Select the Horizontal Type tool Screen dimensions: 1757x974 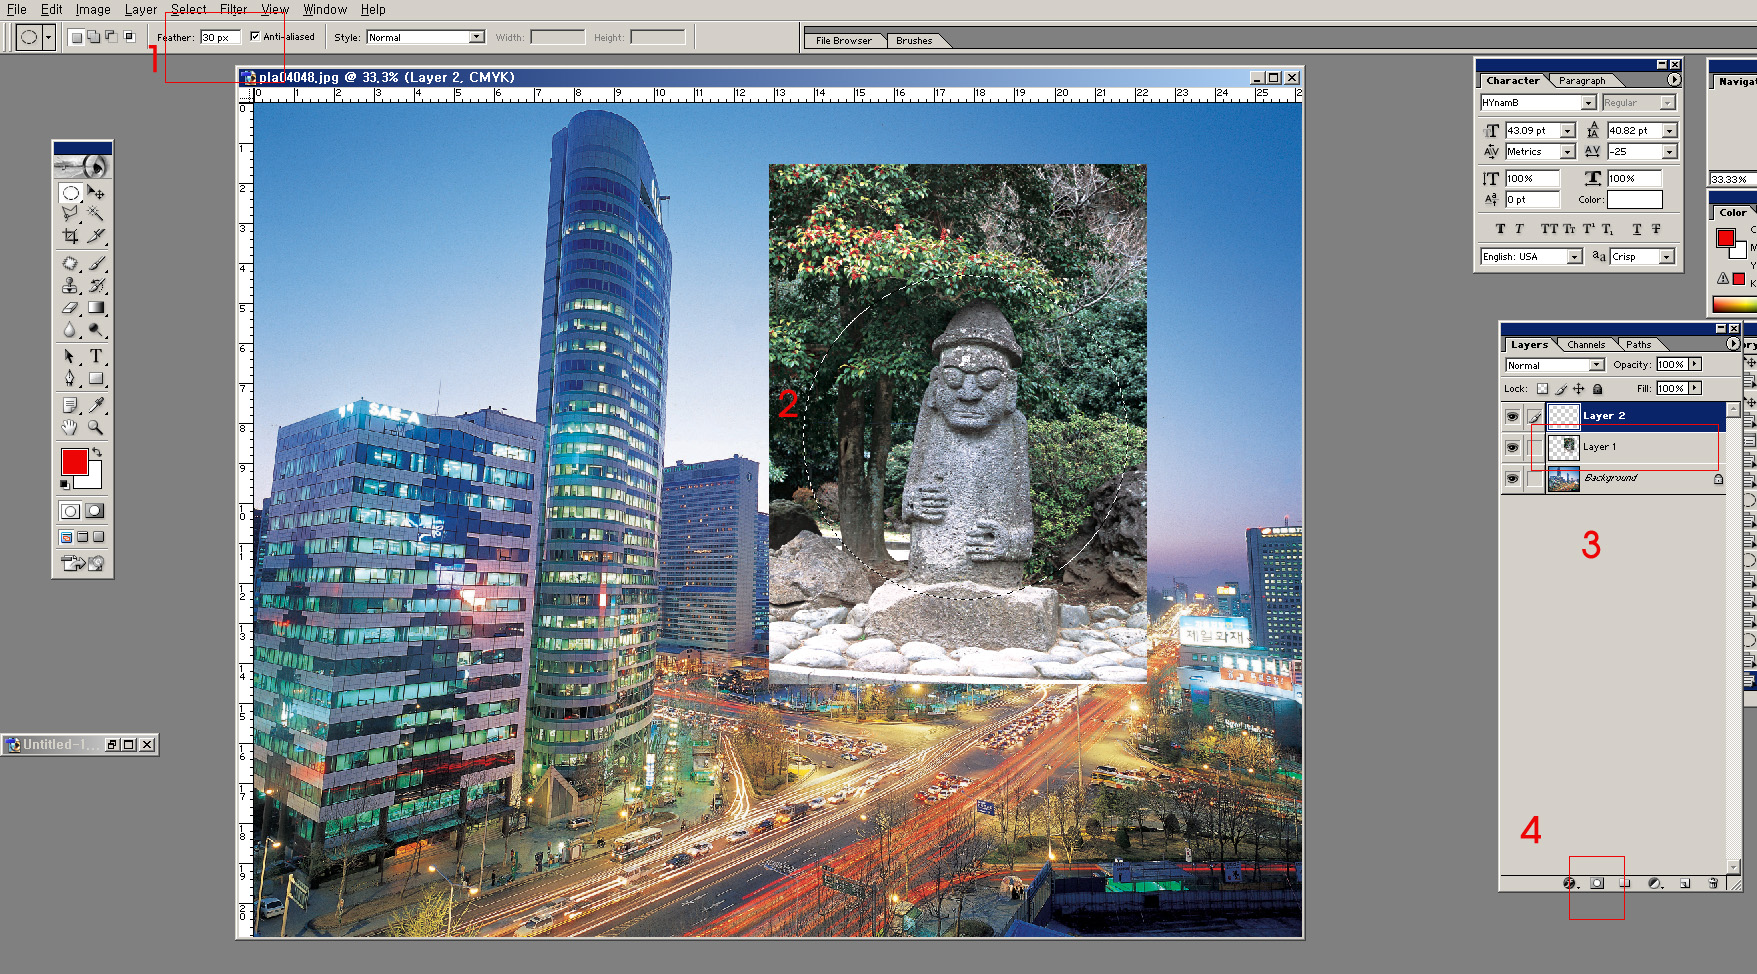coord(96,356)
